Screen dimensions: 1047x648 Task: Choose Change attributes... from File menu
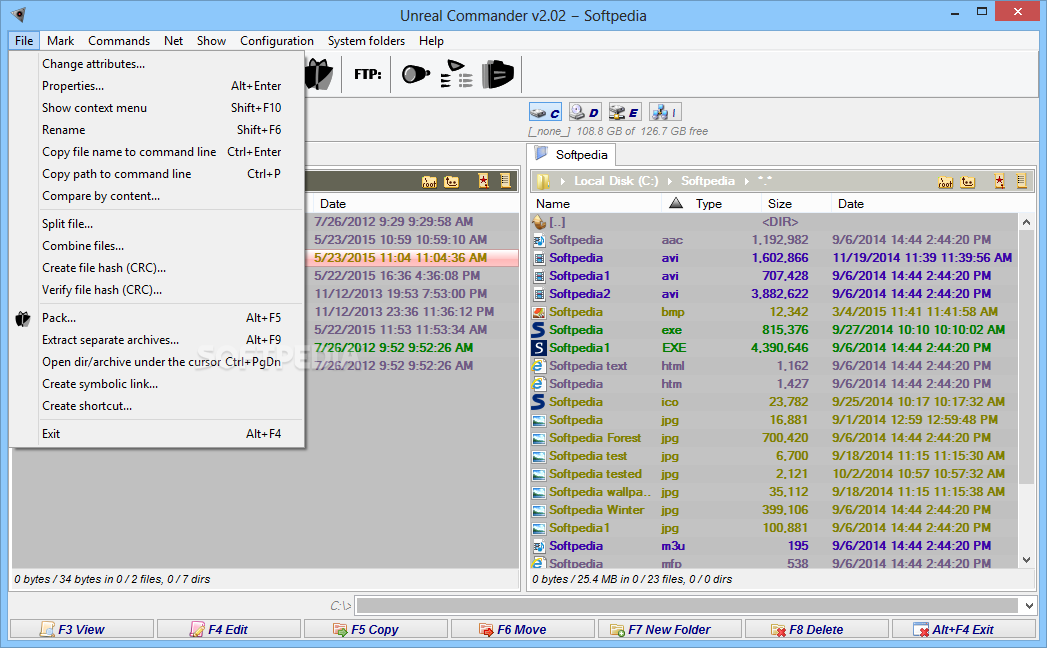coord(157,64)
